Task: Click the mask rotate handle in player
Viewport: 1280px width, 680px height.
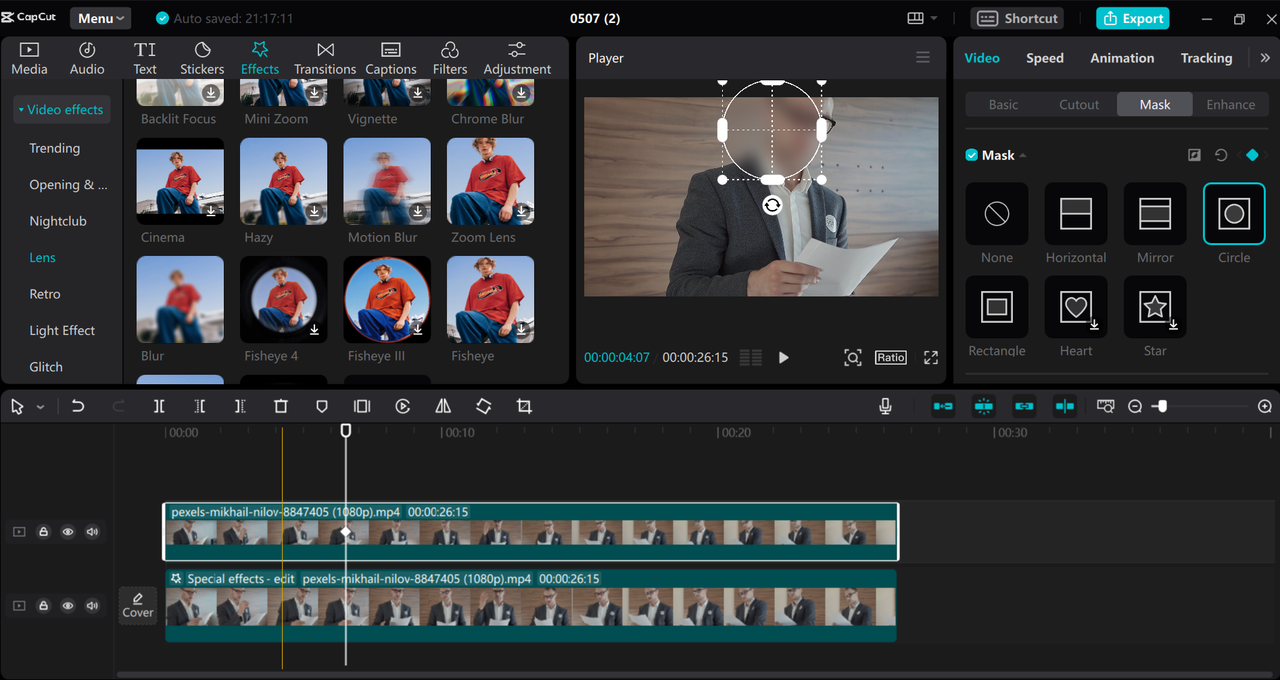Action: pyautogui.click(x=772, y=205)
